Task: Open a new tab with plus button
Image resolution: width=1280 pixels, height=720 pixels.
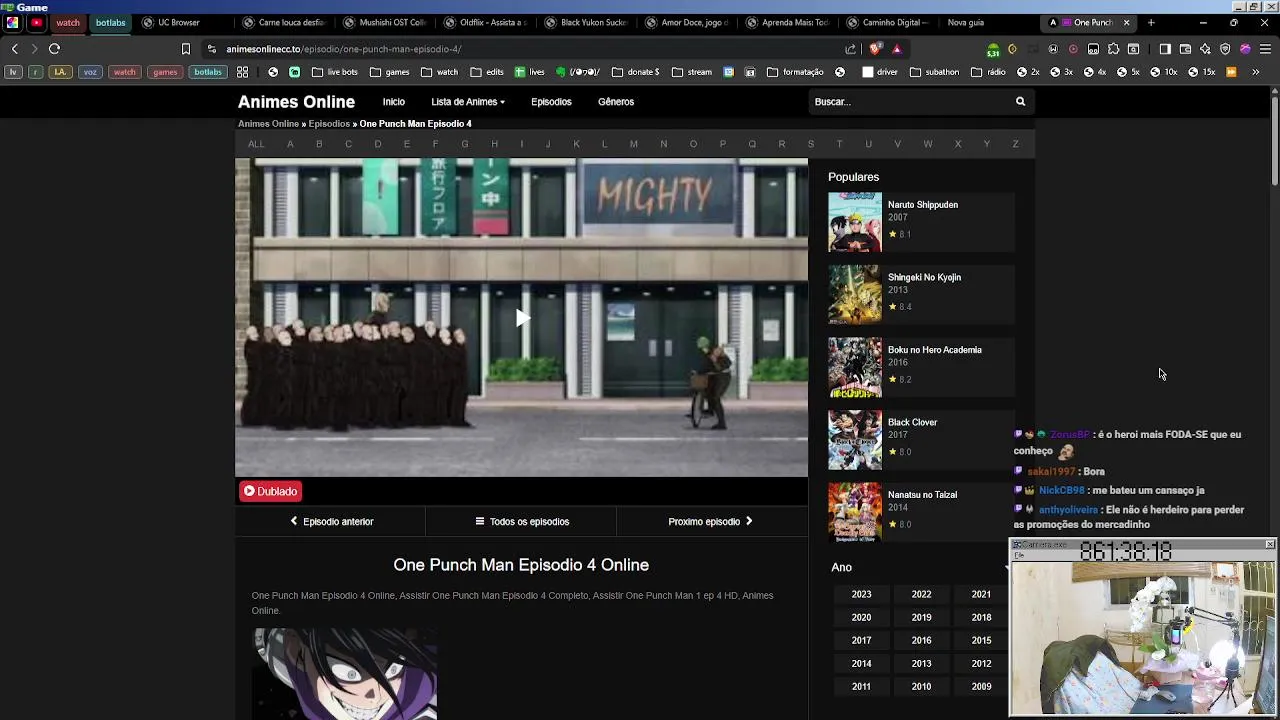Action: [1151, 22]
